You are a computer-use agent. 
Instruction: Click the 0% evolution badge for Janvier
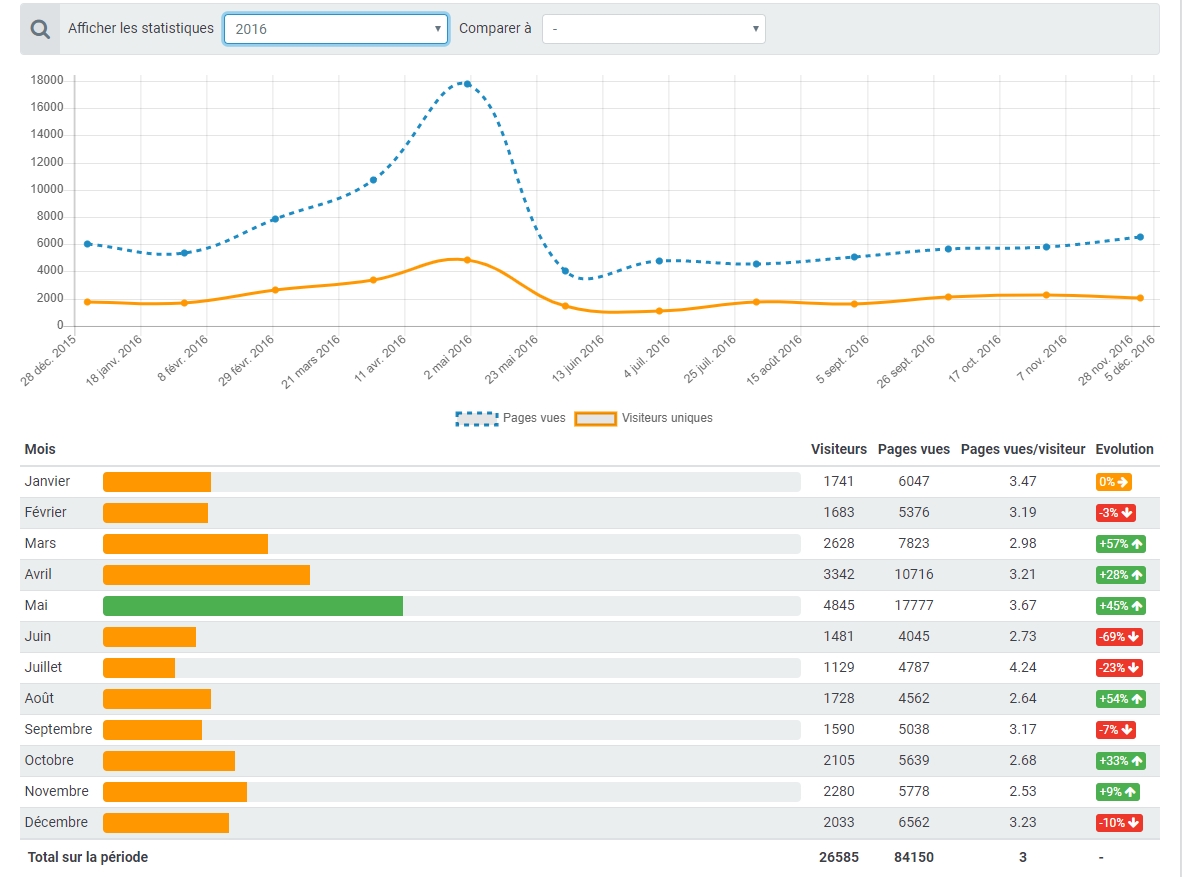click(1113, 482)
